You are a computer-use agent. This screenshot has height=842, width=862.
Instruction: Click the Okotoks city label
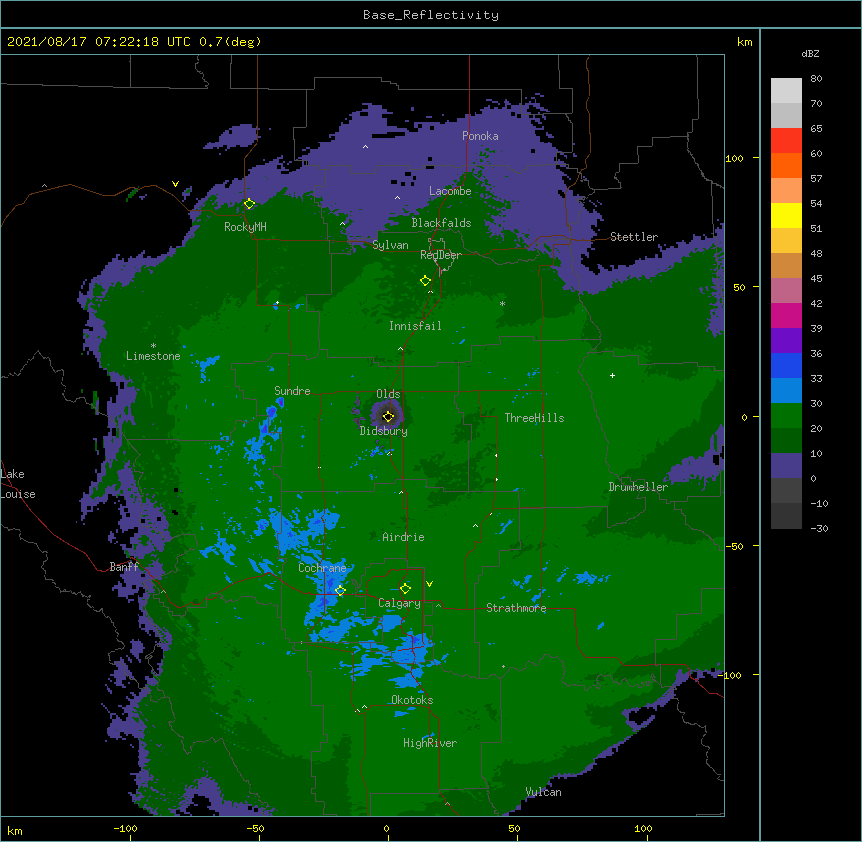412,700
